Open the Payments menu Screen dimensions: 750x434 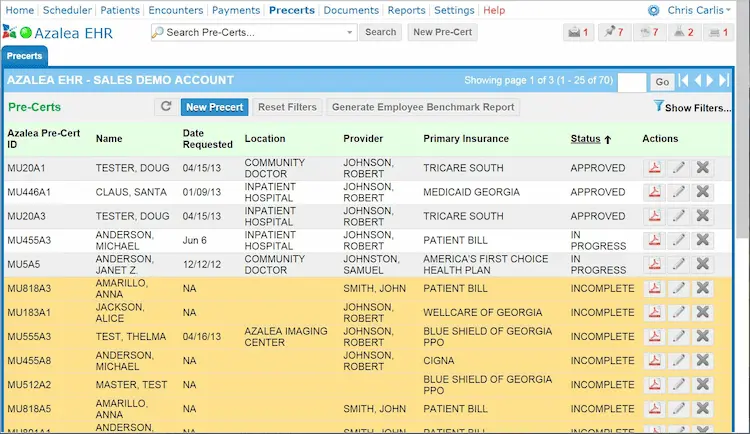[x=236, y=10]
